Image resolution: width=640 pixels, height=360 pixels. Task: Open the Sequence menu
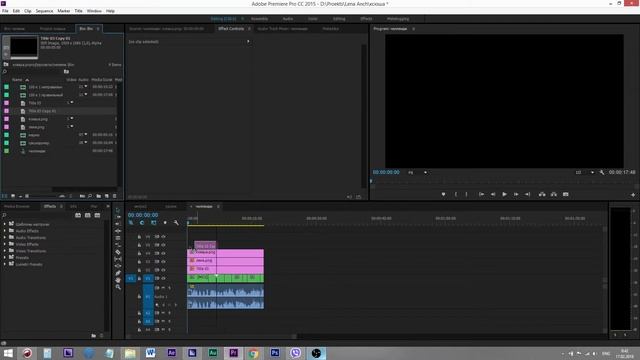(x=44, y=11)
